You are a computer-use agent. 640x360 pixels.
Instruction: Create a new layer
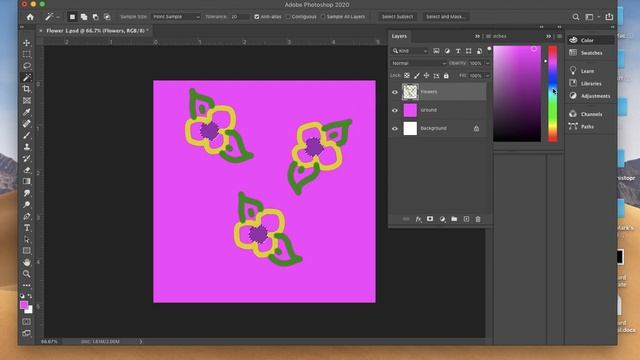tap(466, 219)
